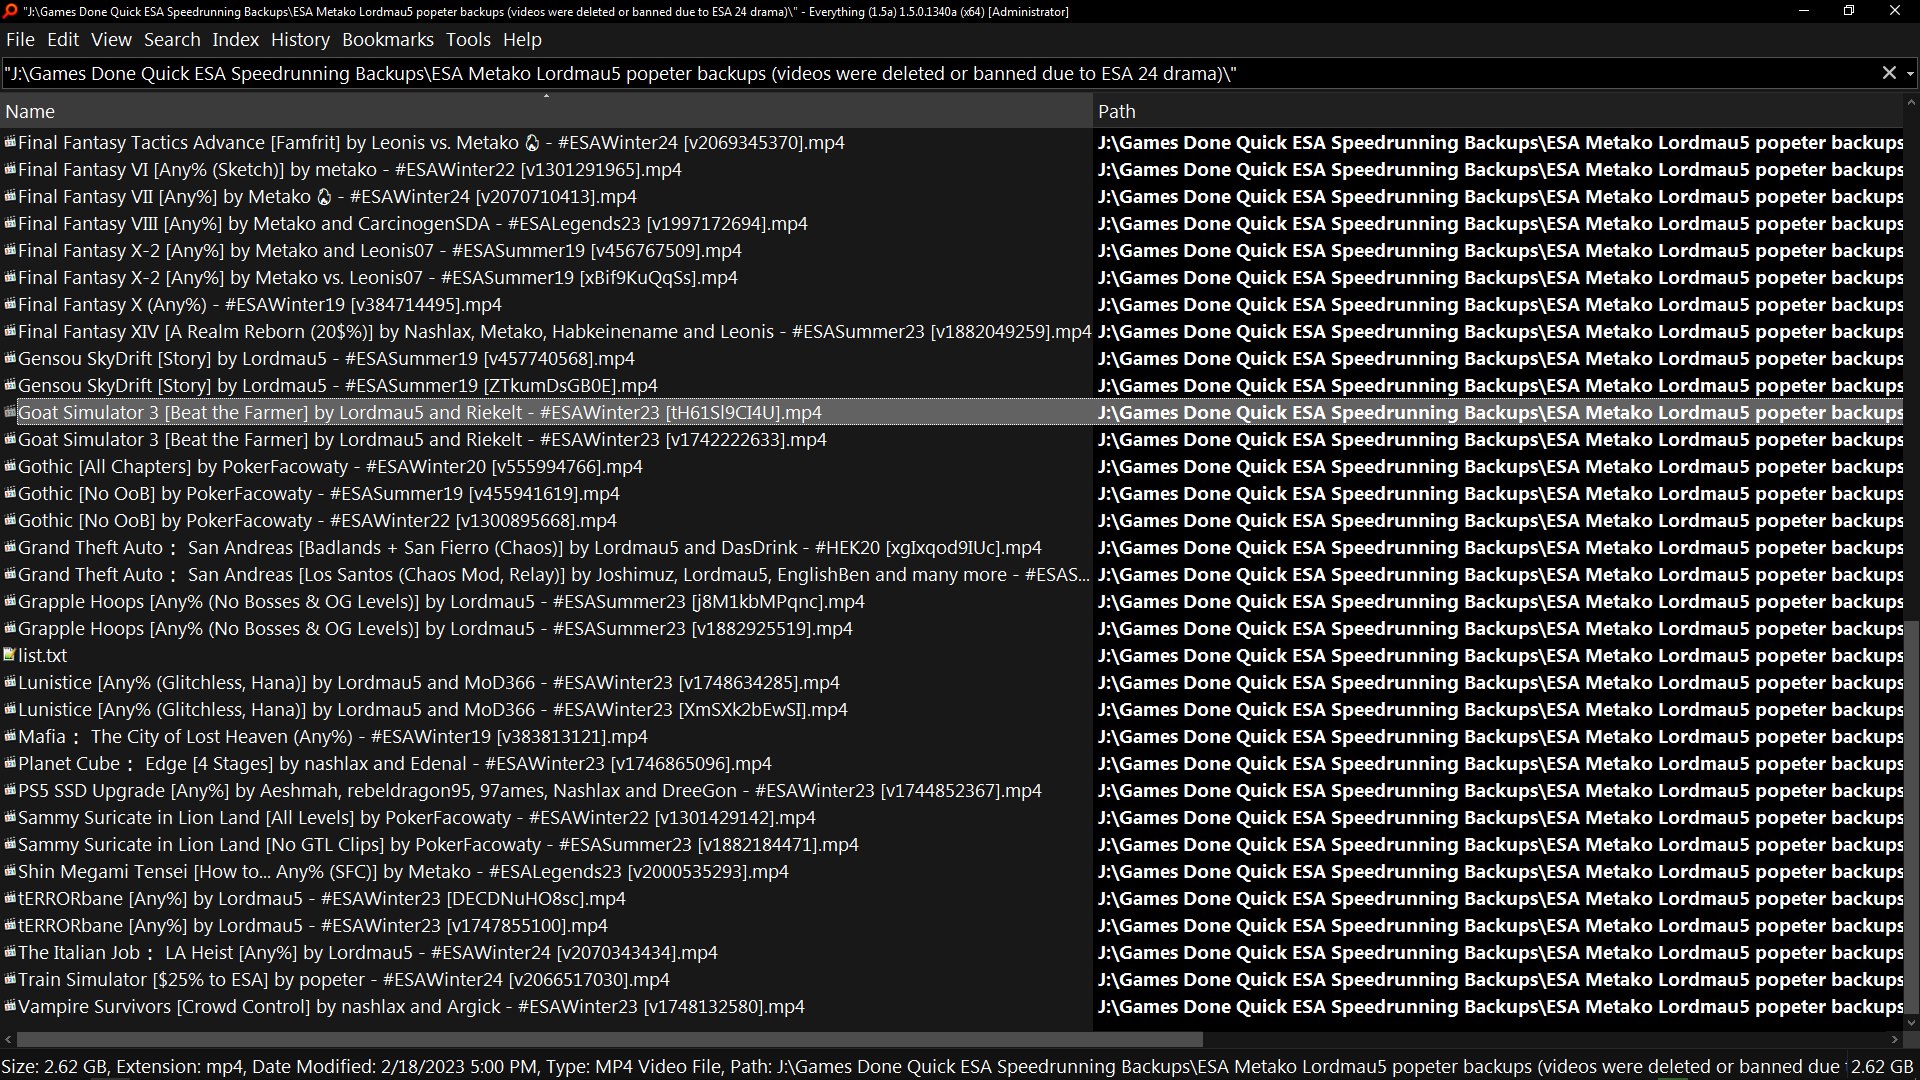Select Gensou SkyDrift ZTkumDsGB0E.mp4 file
The width and height of the screenshot is (1920, 1080).
338,386
